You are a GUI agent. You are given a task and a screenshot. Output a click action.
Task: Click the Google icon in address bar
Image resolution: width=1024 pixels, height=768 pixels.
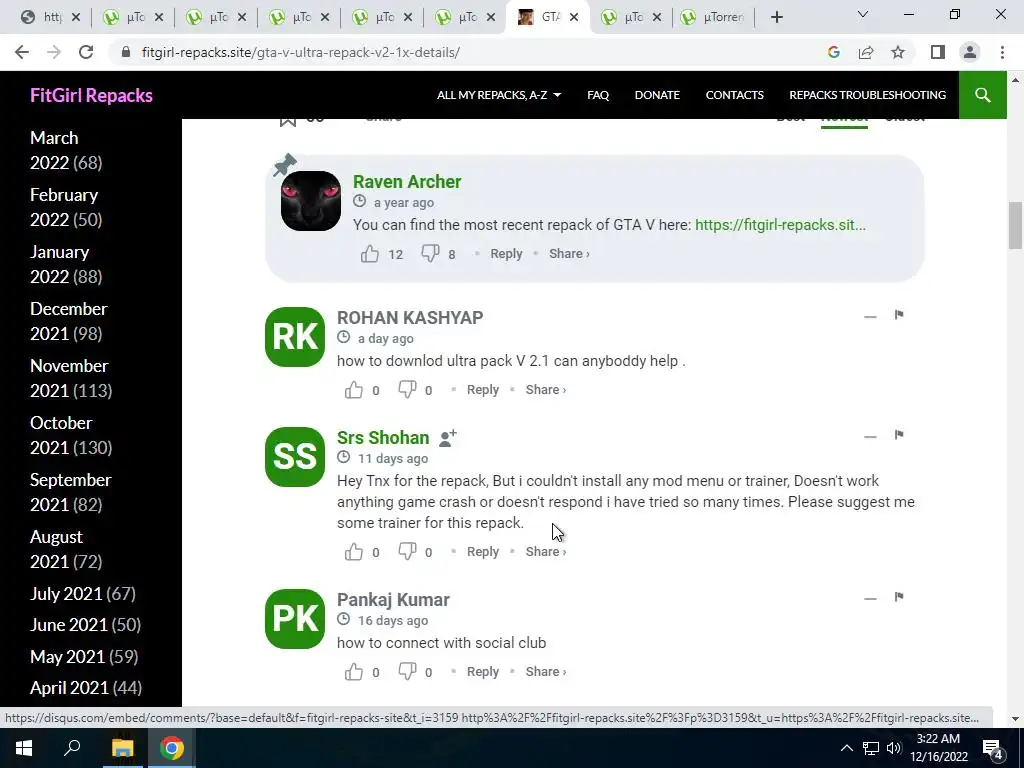[833, 52]
